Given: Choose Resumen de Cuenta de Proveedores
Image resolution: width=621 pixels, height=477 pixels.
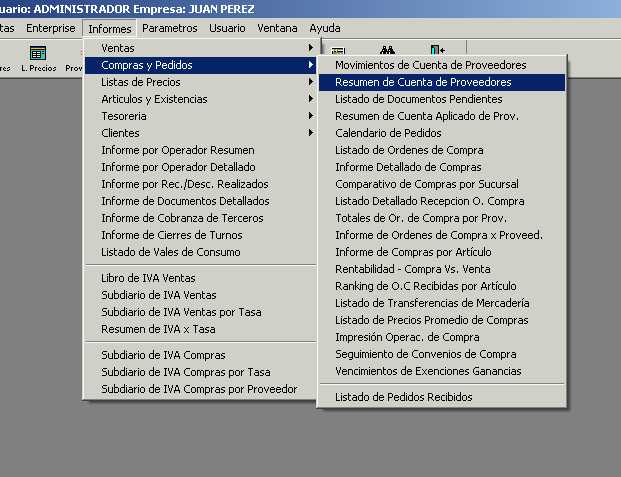Looking at the screenshot, I should click(x=442, y=82).
